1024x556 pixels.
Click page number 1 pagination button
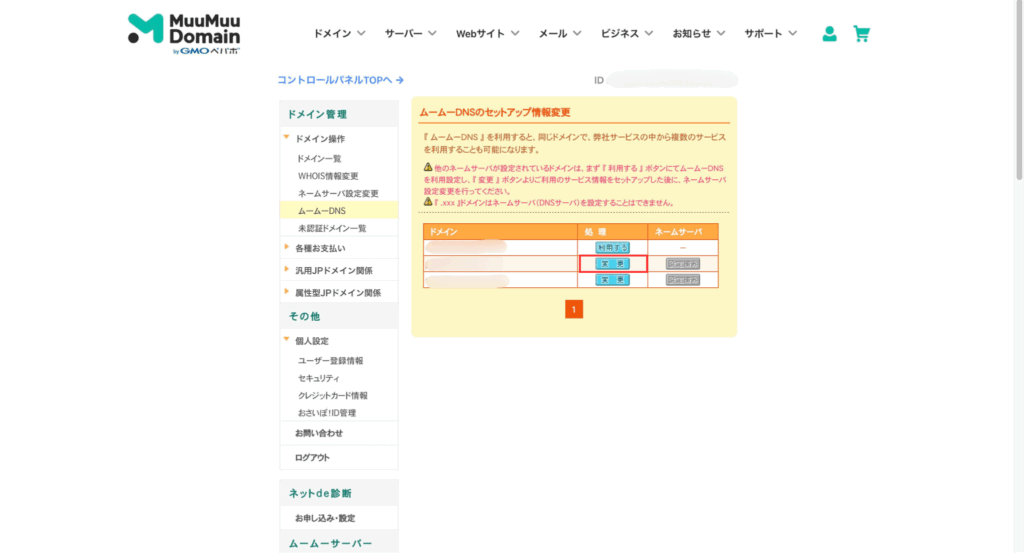click(x=573, y=310)
